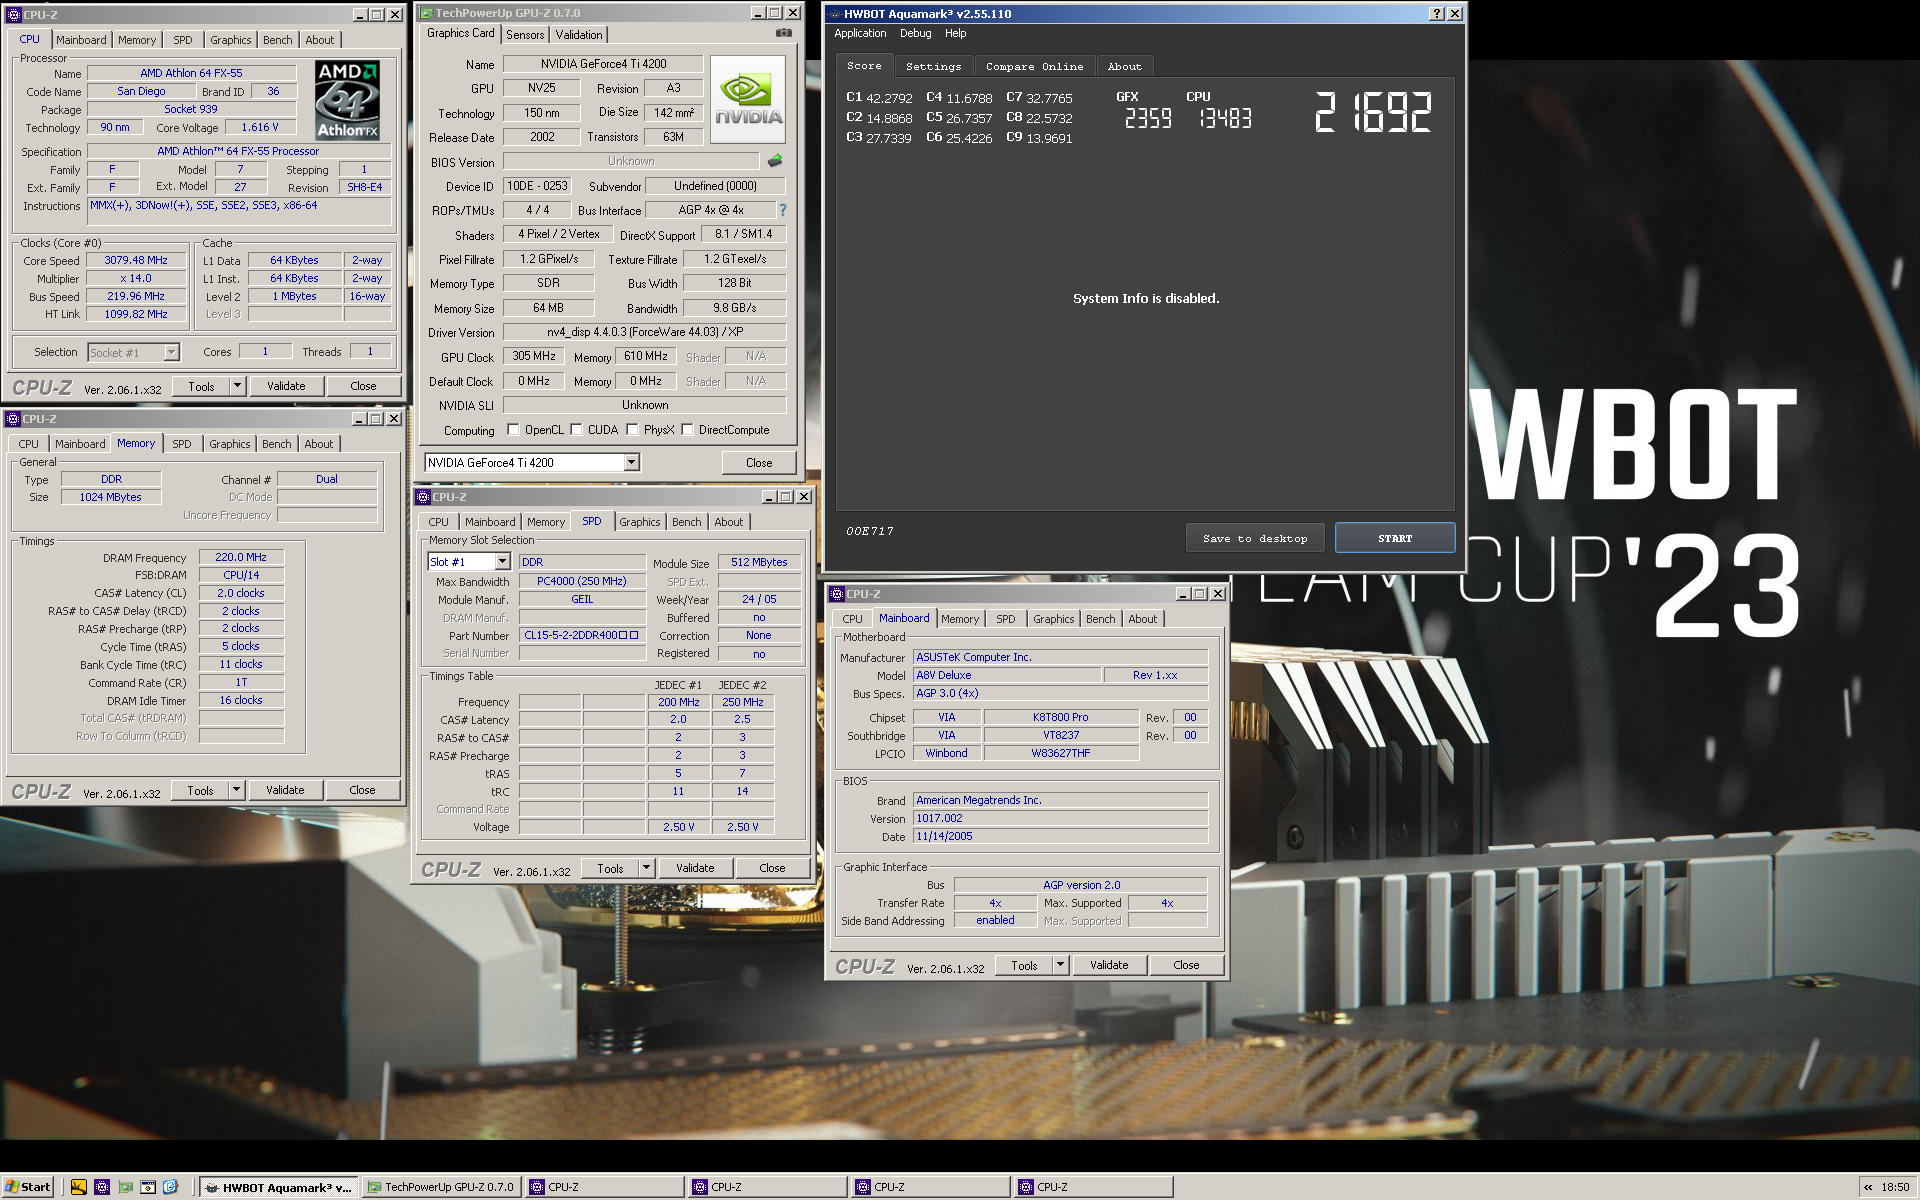This screenshot has width=1920, height=1200.
Task: Click Close in CPU-Z SPD window
Action: coord(772,868)
